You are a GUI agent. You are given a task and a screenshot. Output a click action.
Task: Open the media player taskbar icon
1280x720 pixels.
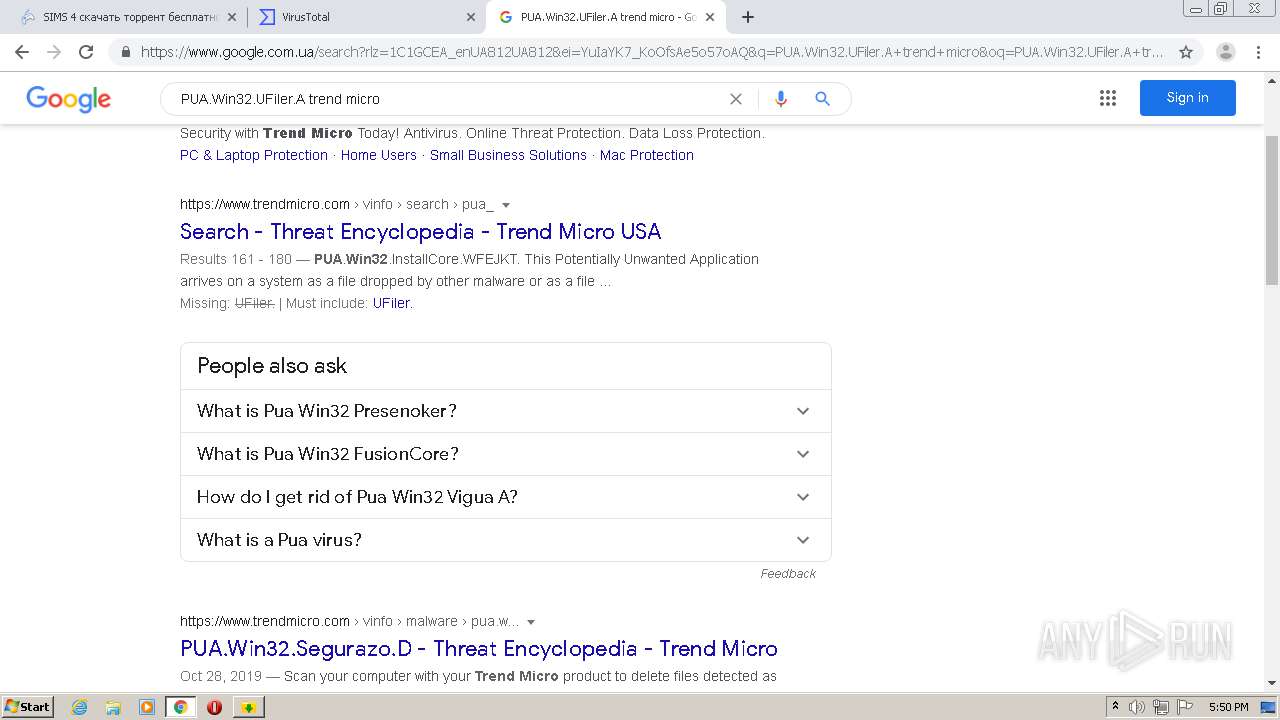click(x=147, y=707)
